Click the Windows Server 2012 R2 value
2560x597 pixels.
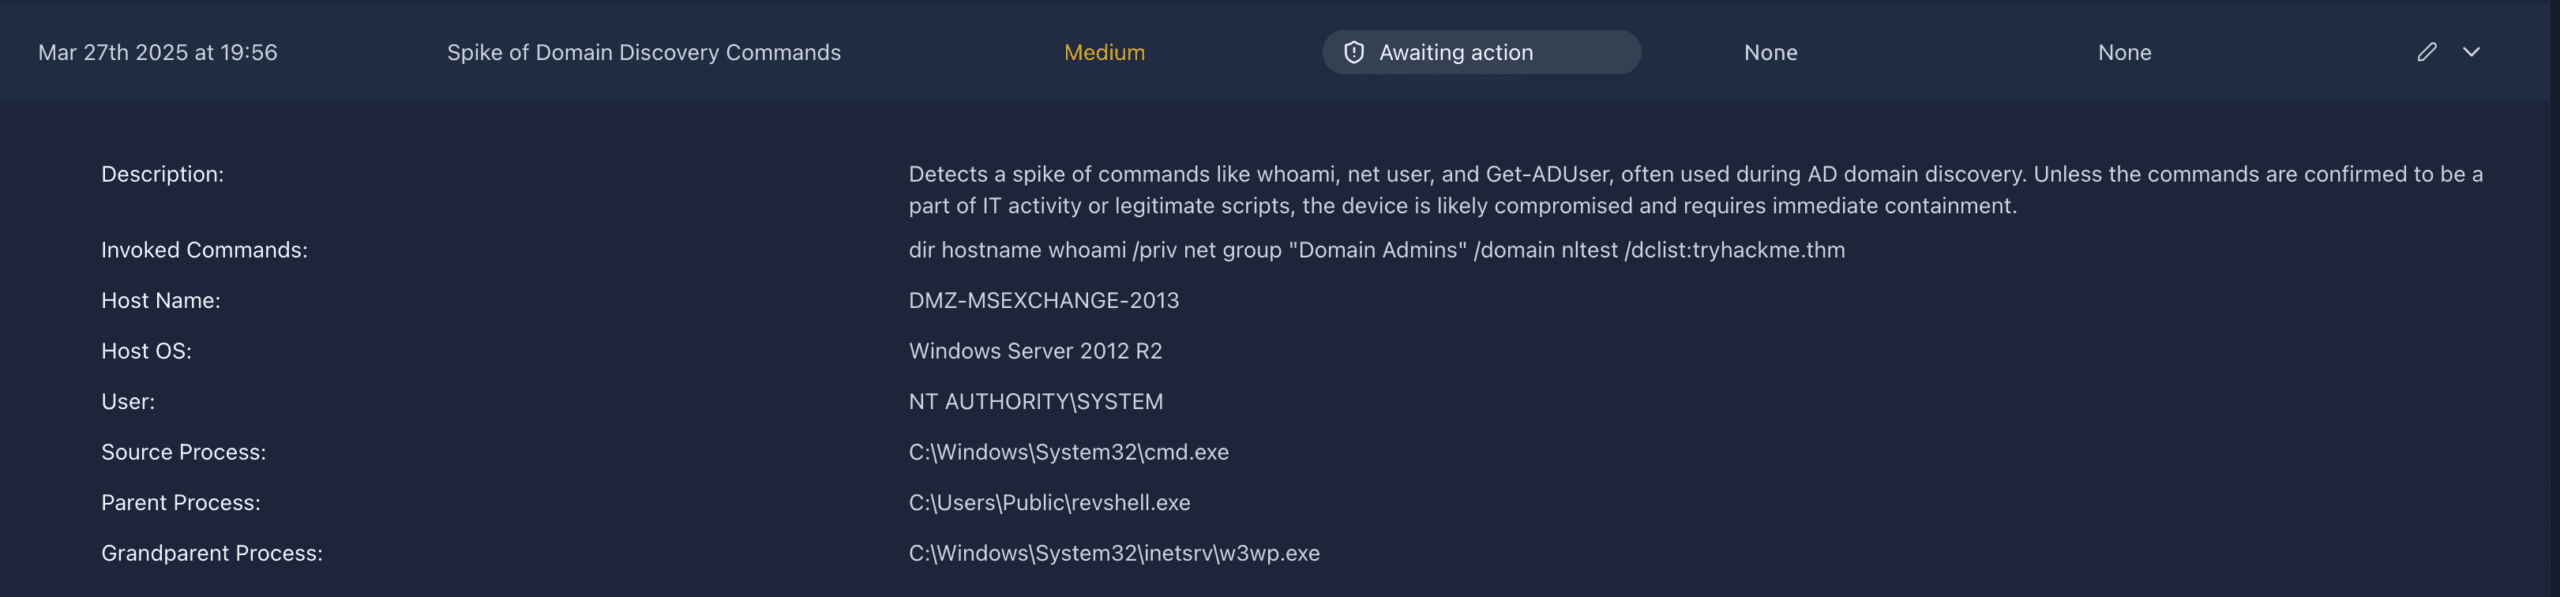(x=1035, y=351)
